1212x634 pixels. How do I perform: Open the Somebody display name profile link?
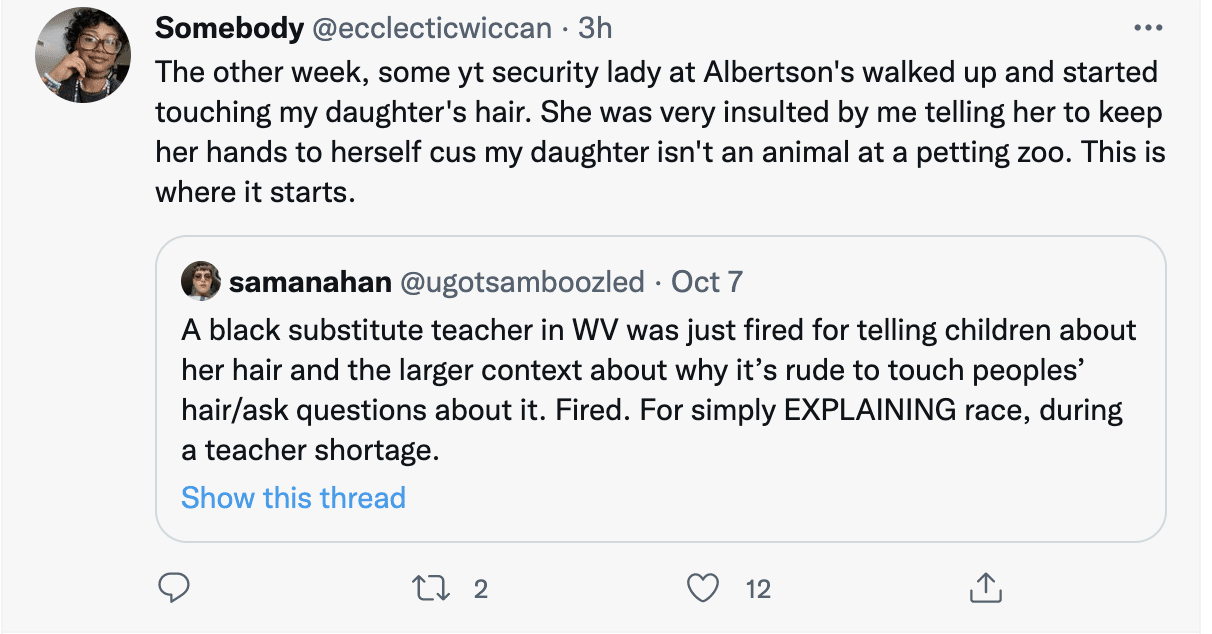229,28
